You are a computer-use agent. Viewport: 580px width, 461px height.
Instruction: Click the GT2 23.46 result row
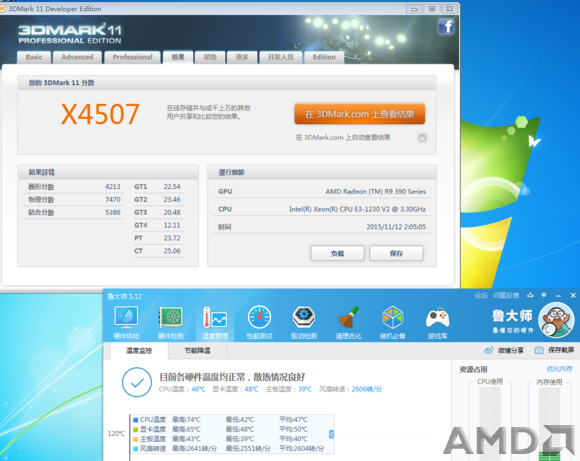(x=158, y=200)
